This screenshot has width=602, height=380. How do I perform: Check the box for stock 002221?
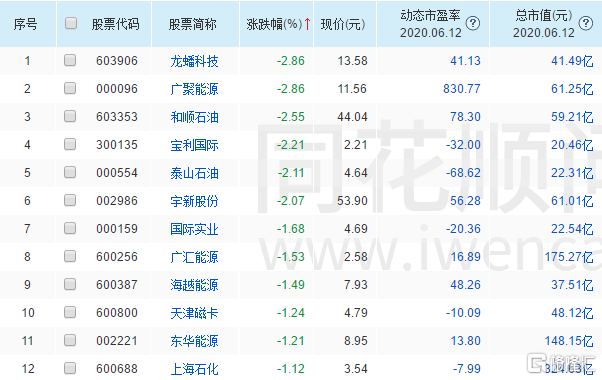(70, 340)
